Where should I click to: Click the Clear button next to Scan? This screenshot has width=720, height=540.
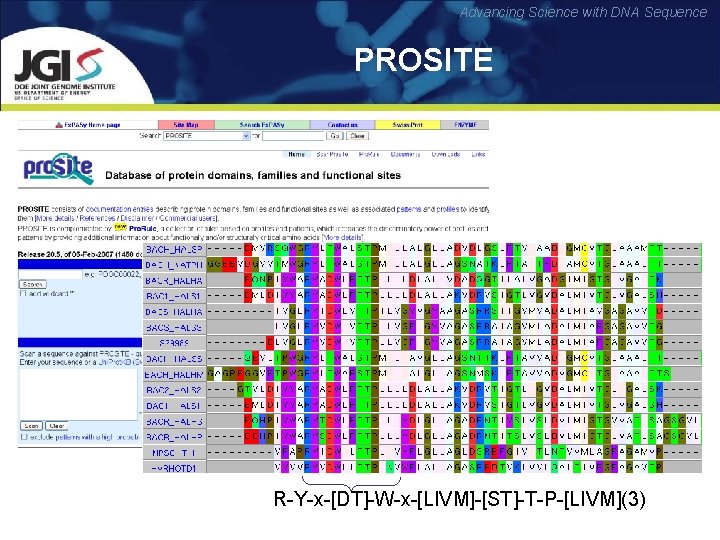click(x=56, y=426)
